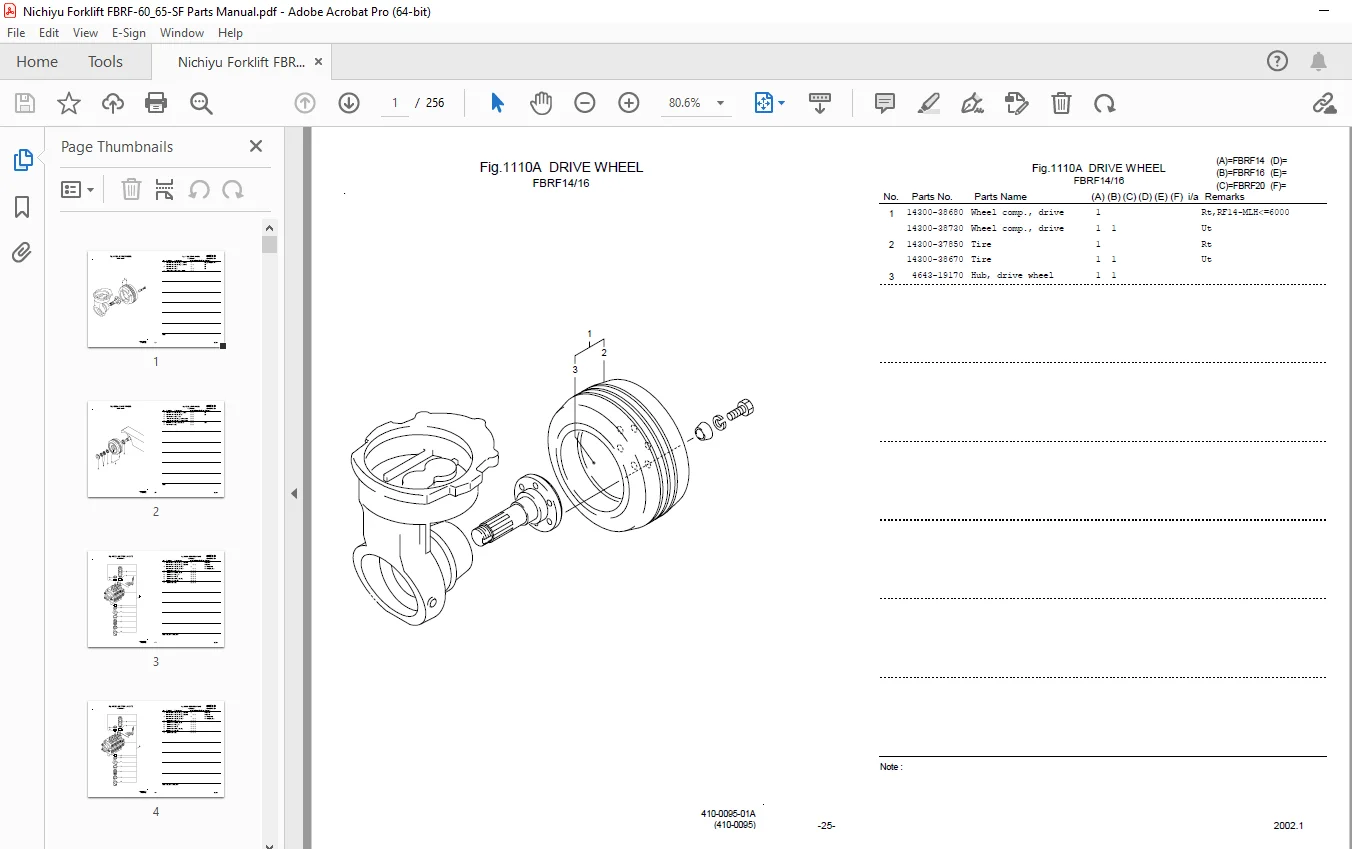Click the Edit PDF stamp tool icon

pyautogui.click(x=1017, y=103)
